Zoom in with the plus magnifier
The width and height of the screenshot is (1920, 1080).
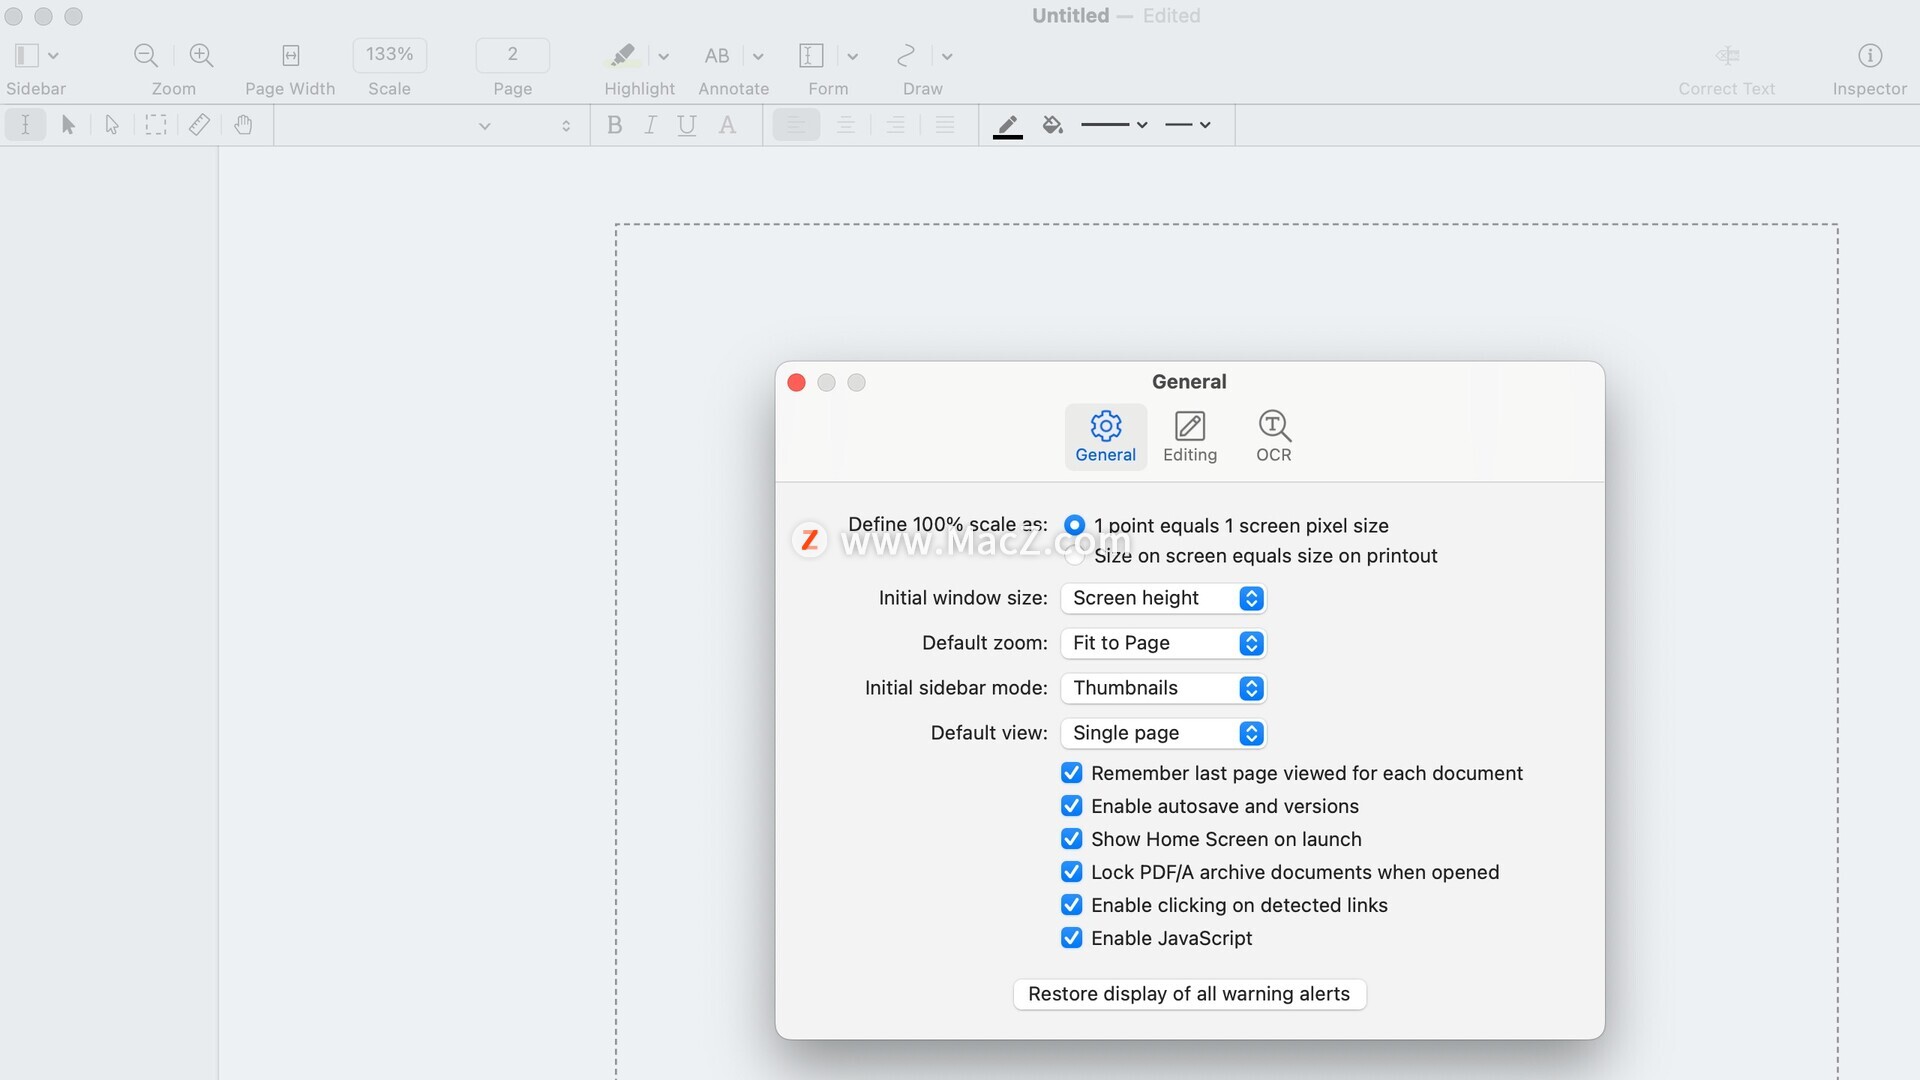pyautogui.click(x=201, y=55)
